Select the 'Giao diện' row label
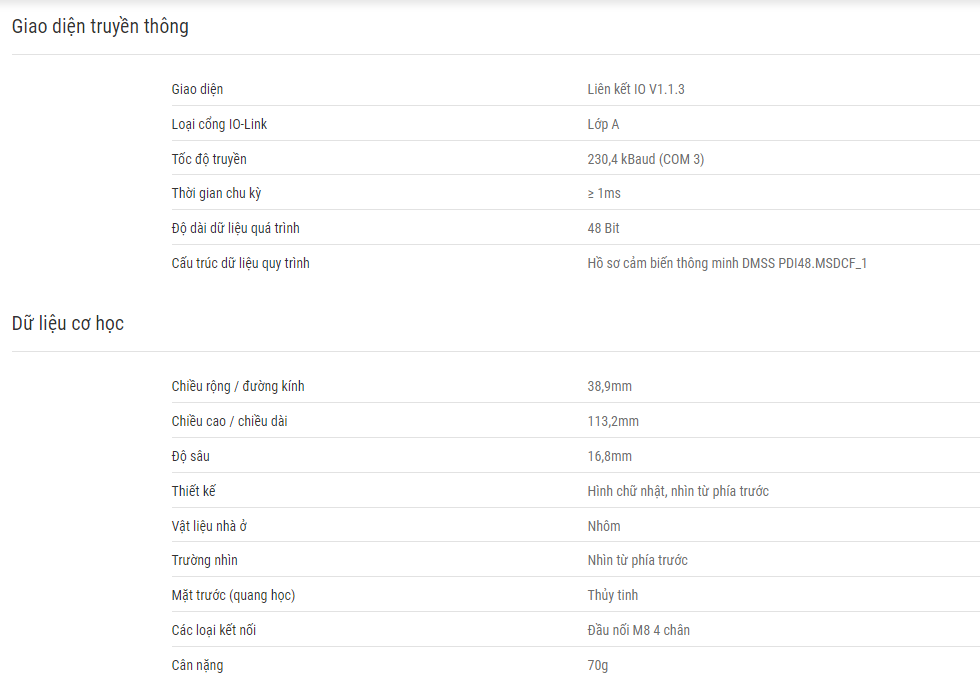 [197, 89]
